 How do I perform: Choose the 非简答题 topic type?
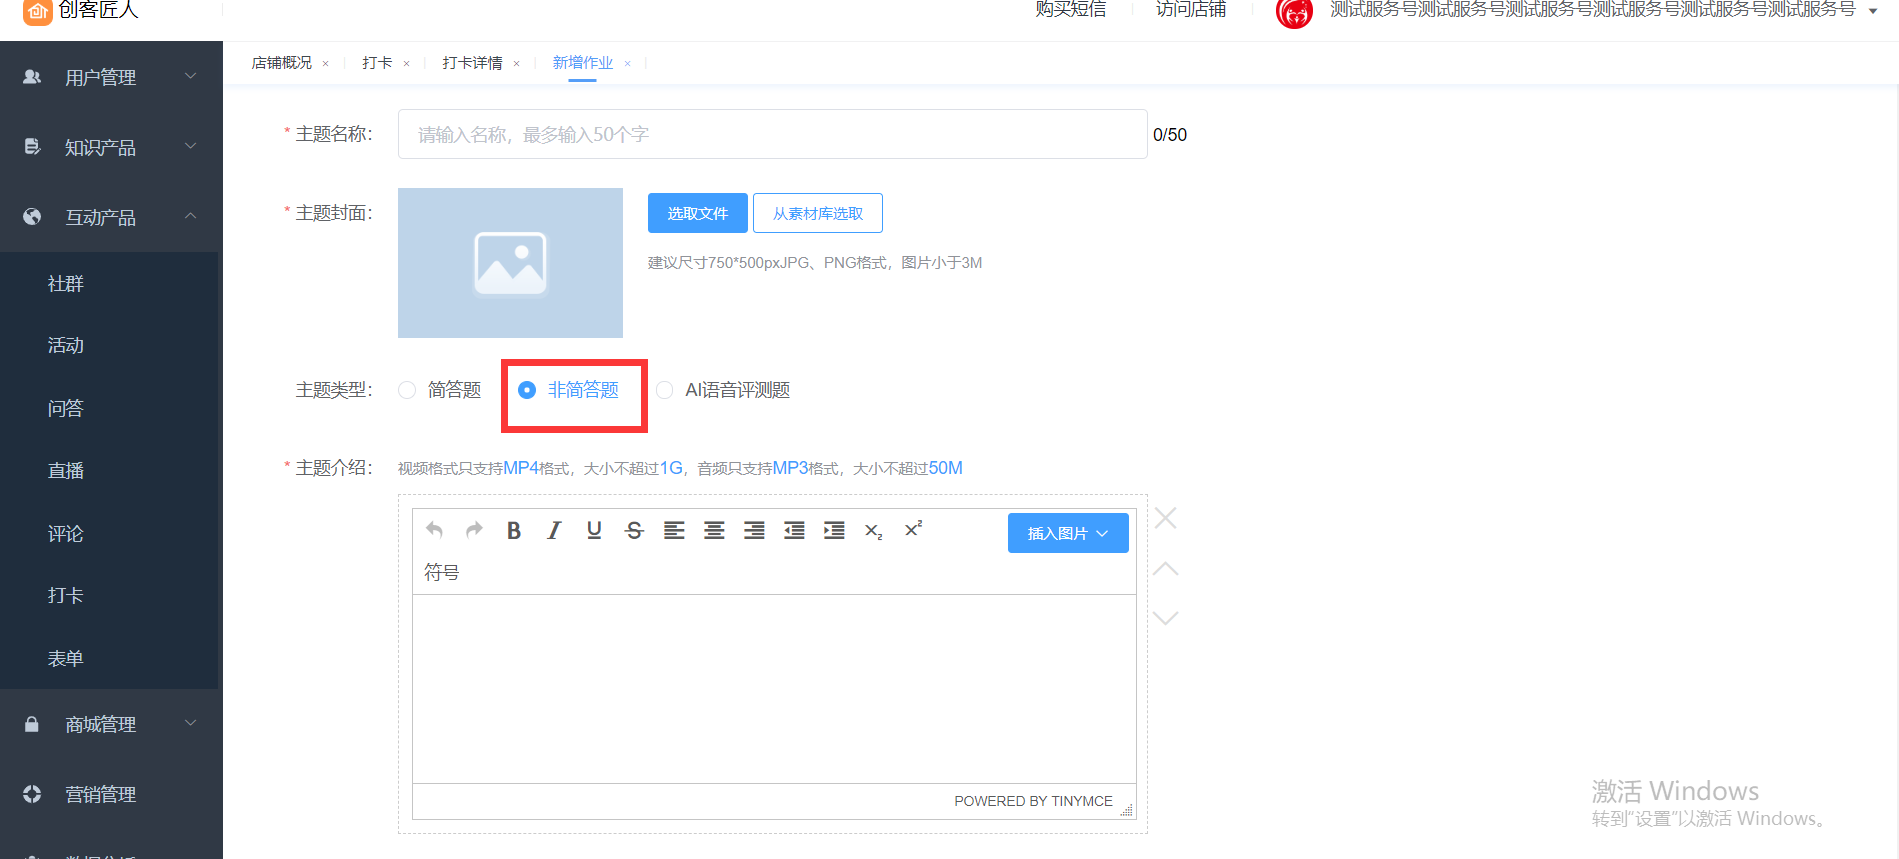pyautogui.click(x=527, y=390)
